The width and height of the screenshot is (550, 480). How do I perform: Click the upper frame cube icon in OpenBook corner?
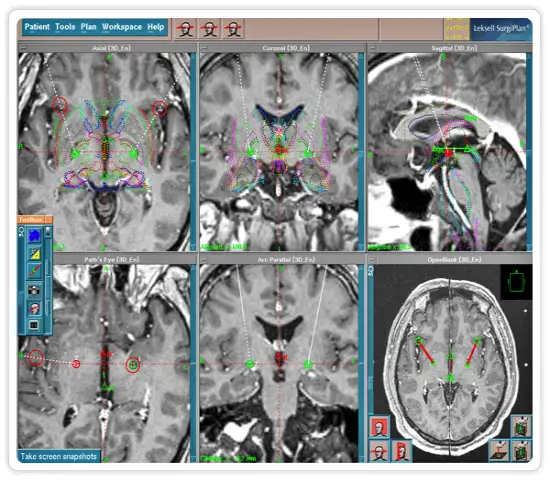pyautogui.click(x=522, y=426)
